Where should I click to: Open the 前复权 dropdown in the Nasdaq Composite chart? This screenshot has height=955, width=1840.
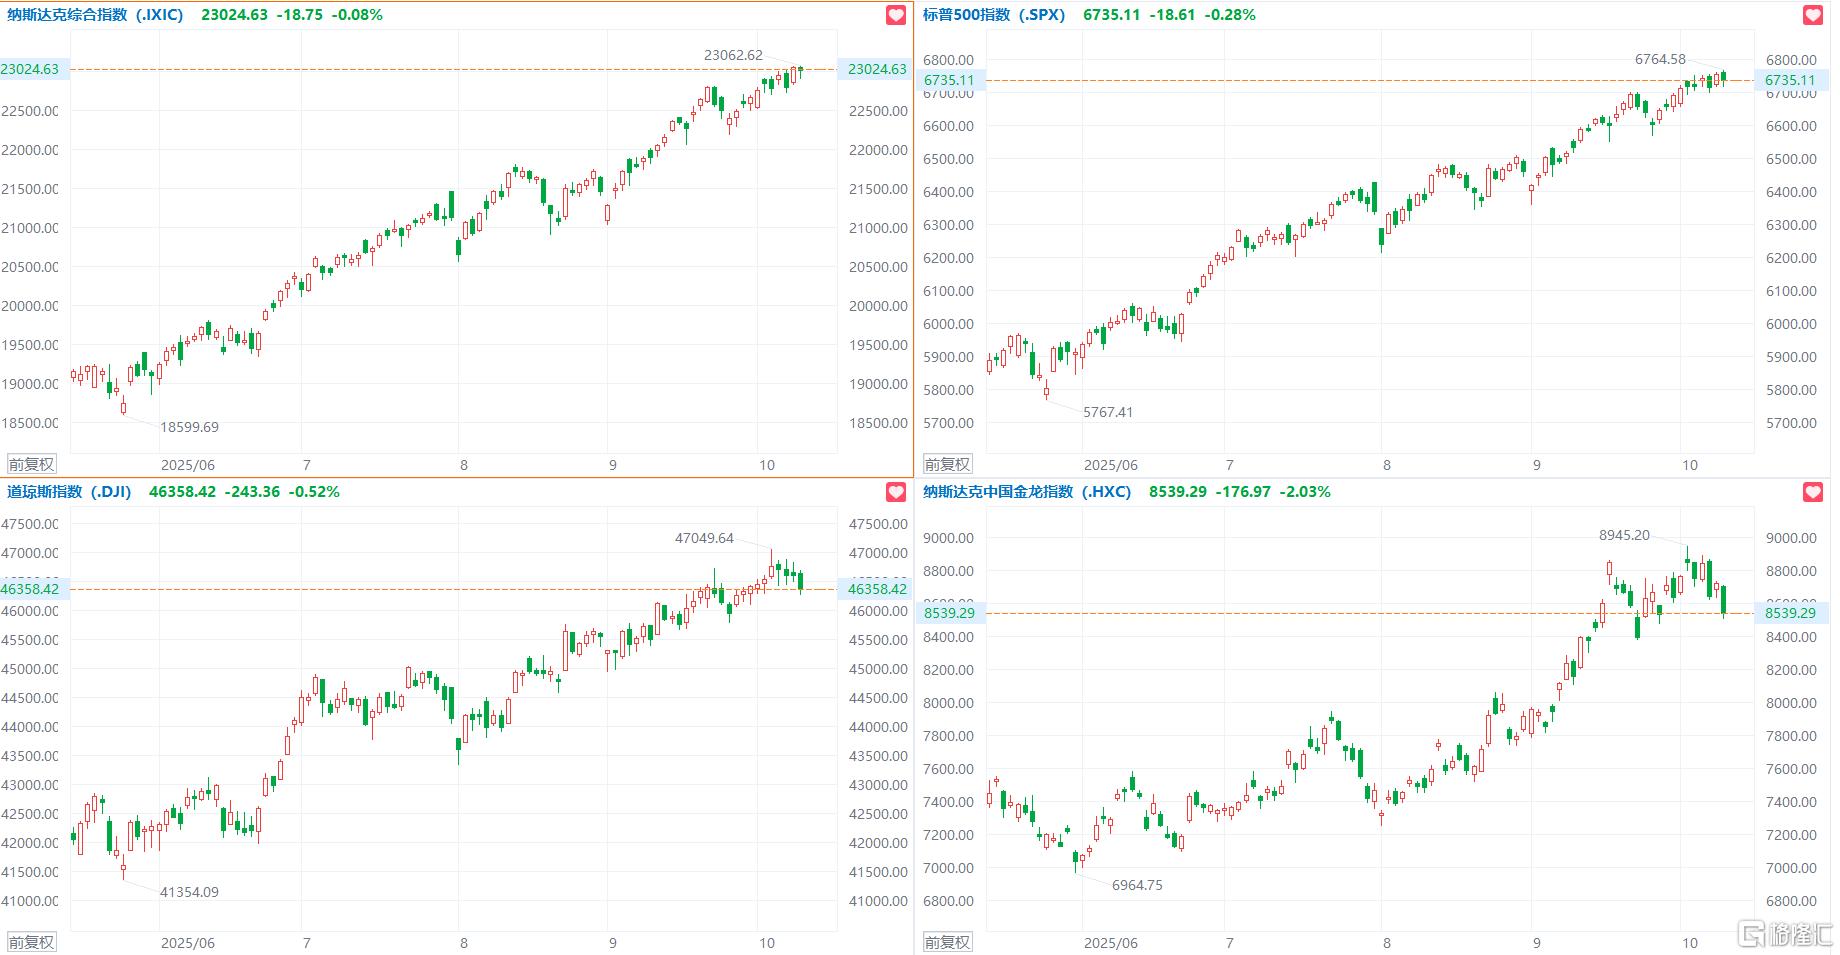31,464
